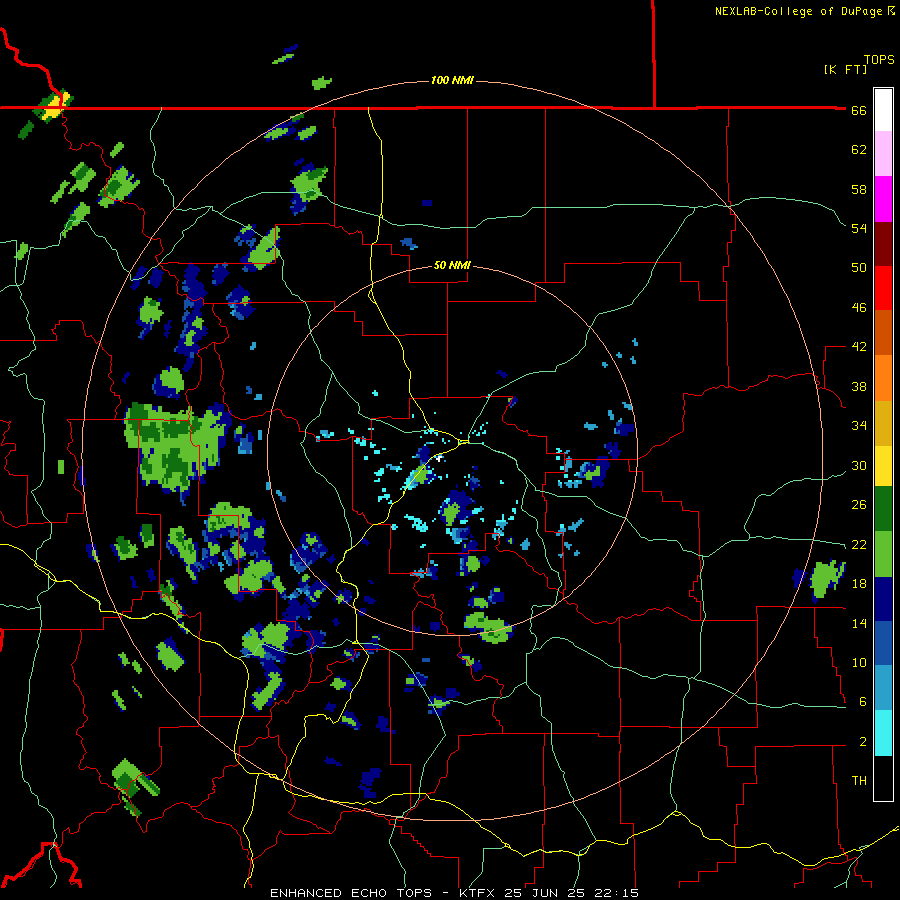Viewport: 900px width, 900px height.
Task: Click the bright yellow legend swatch
Action: pos(883,466)
